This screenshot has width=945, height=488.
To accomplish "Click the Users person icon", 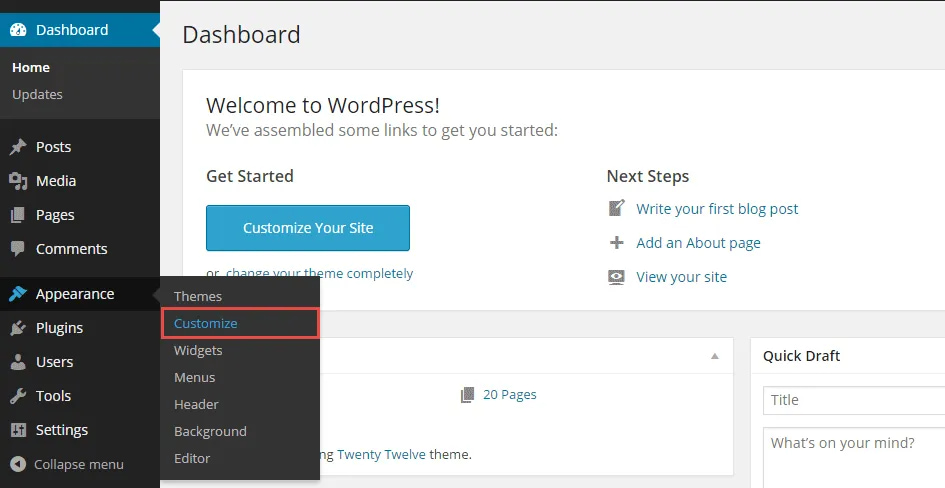I will point(18,362).
